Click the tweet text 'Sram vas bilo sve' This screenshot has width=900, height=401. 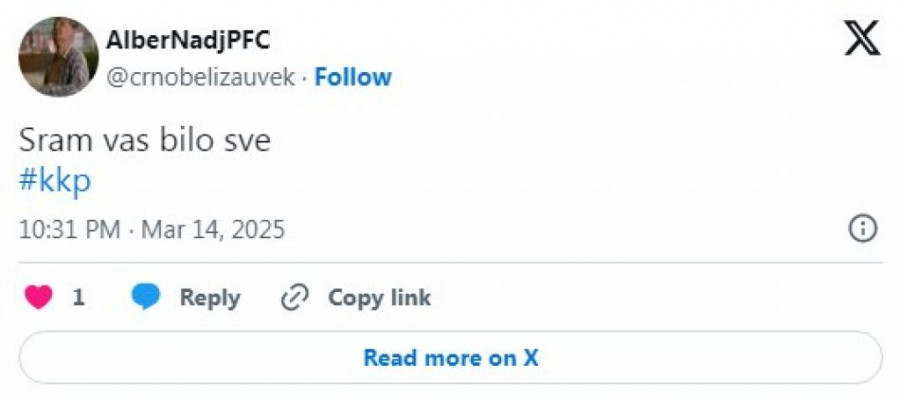coord(145,141)
